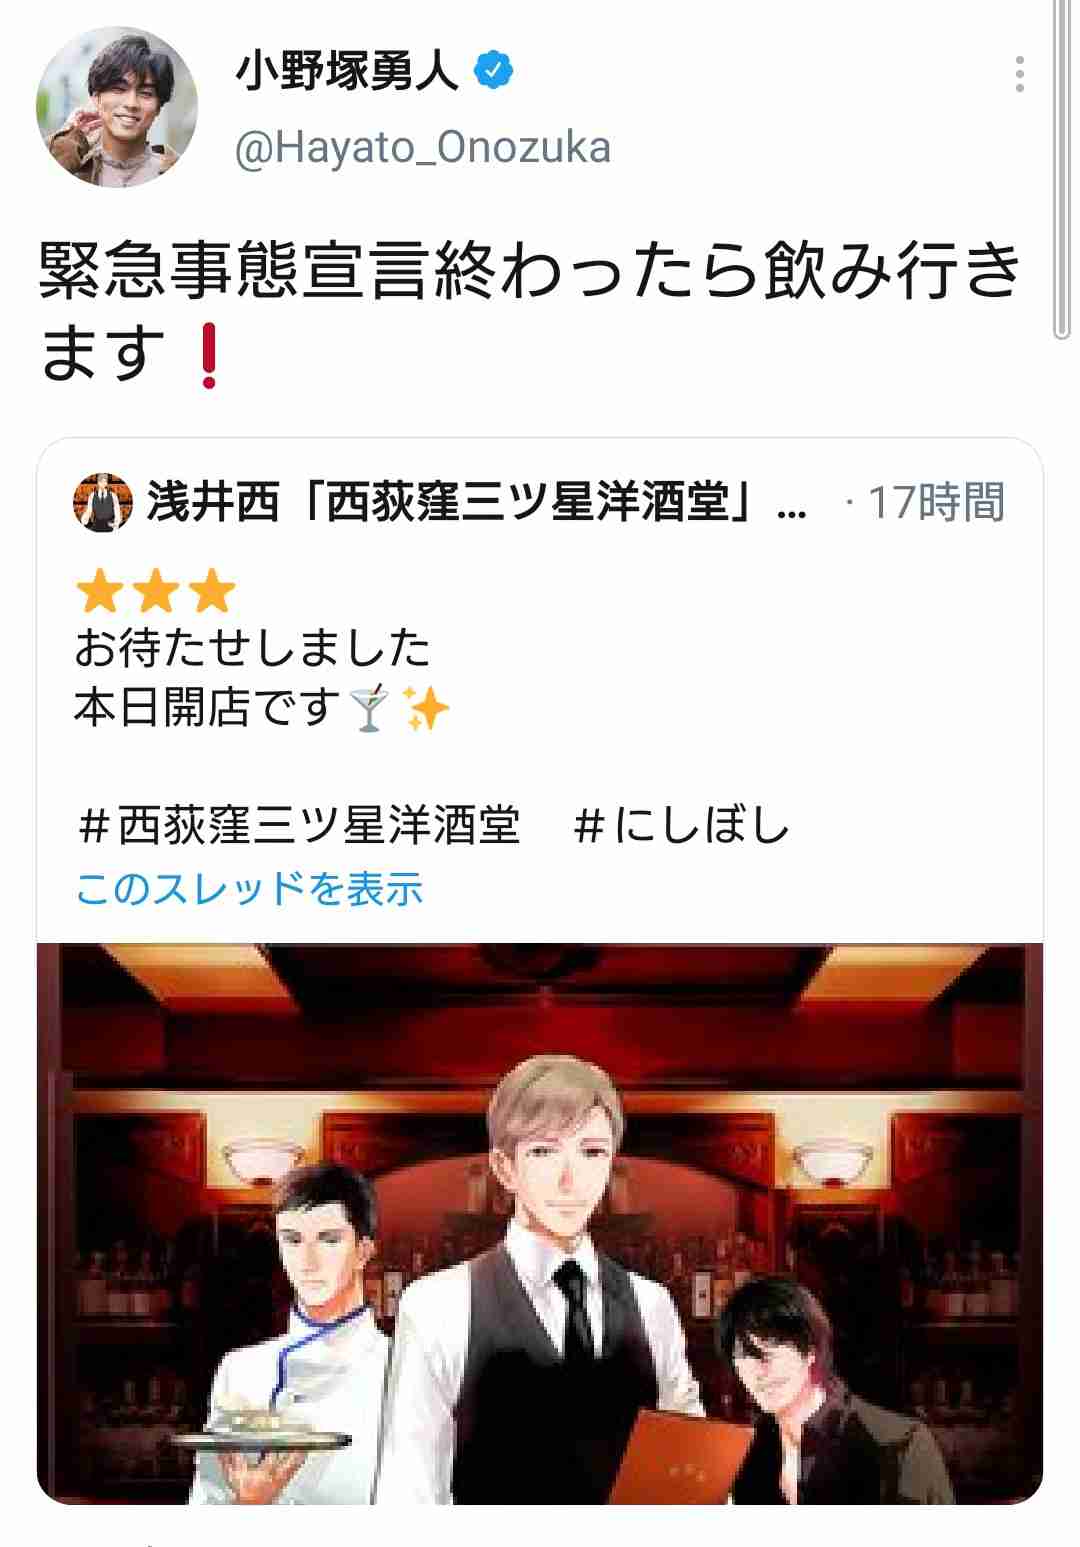Tap the quoted text お待たせしました
1080x1547 pixels.
point(252,648)
